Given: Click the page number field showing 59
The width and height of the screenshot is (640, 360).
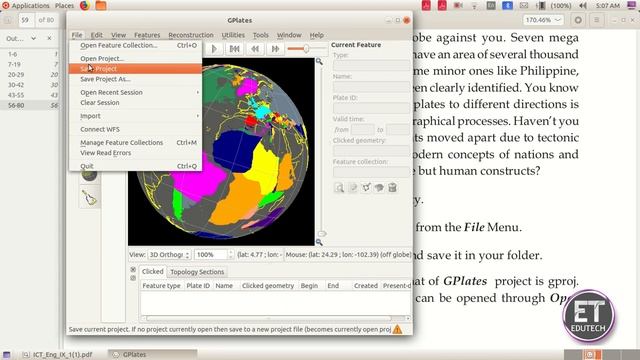Looking at the screenshot, I should (x=26, y=20).
